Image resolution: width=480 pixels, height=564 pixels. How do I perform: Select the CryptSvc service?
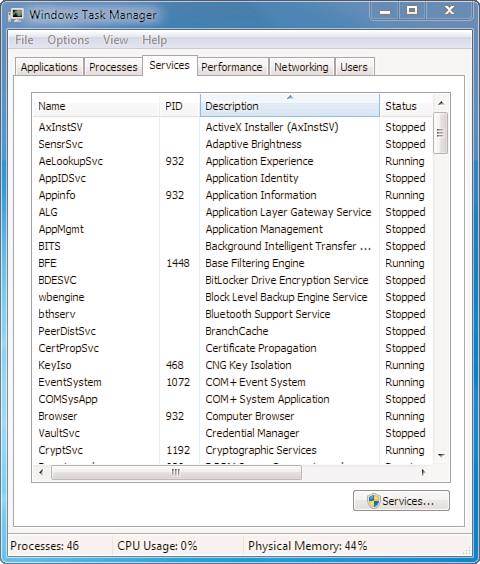[232, 450]
